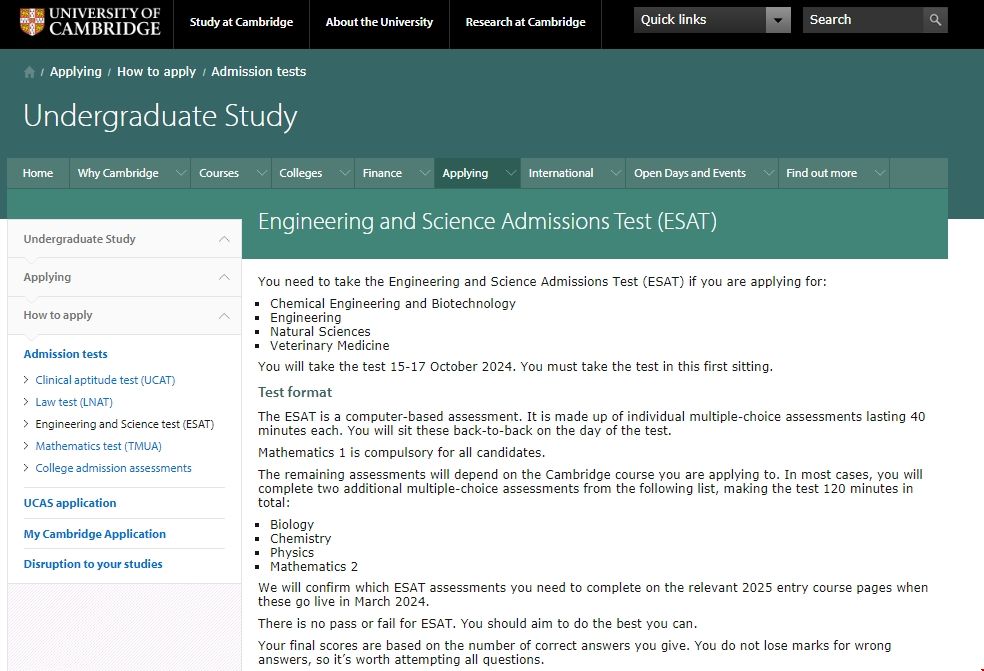The width and height of the screenshot is (984, 671).
Task: Open the UCAS application link
Action: (70, 503)
